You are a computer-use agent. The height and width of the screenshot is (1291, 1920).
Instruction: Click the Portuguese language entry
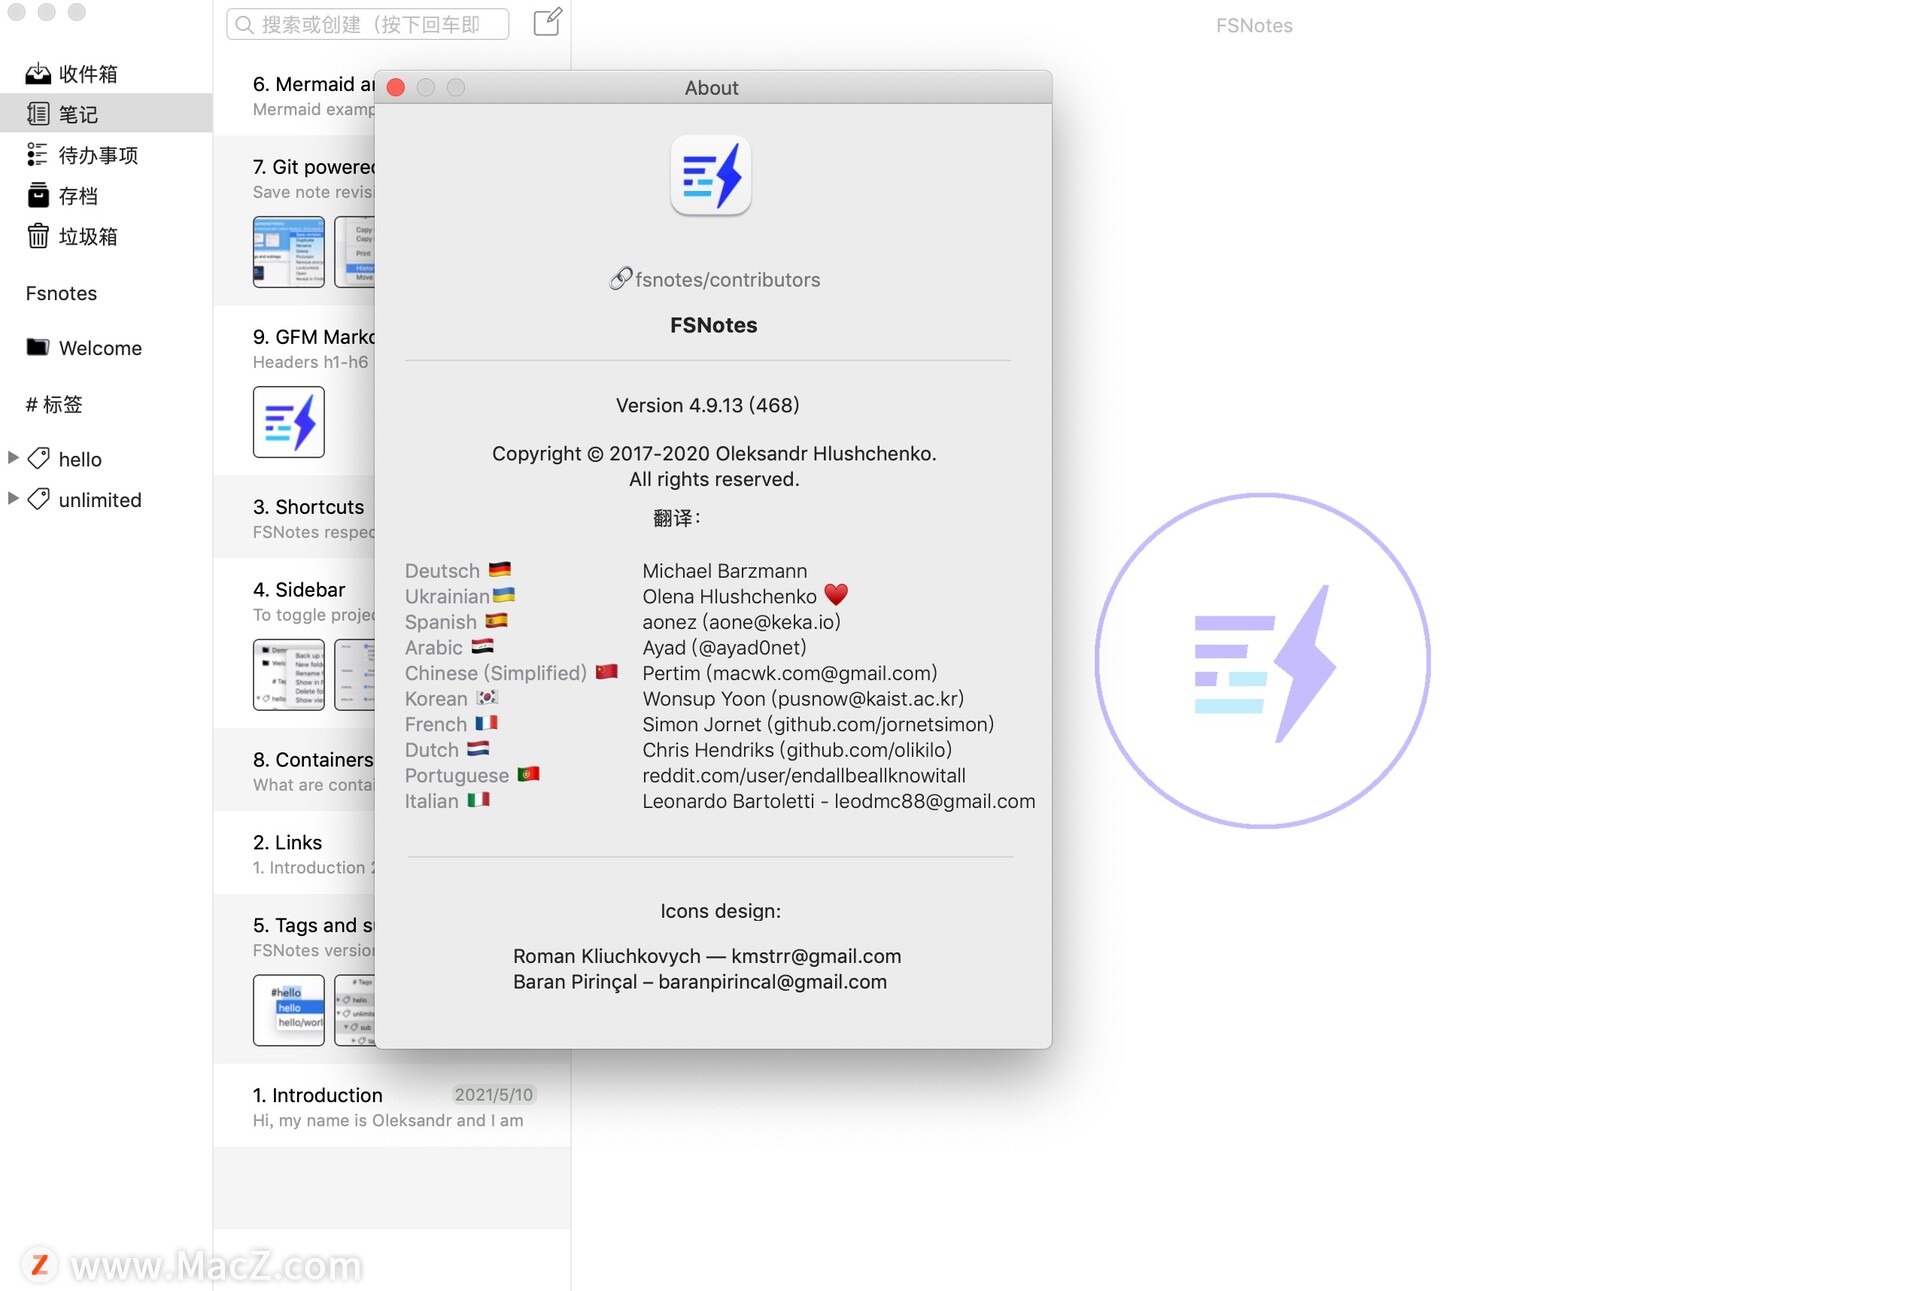click(472, 775)
